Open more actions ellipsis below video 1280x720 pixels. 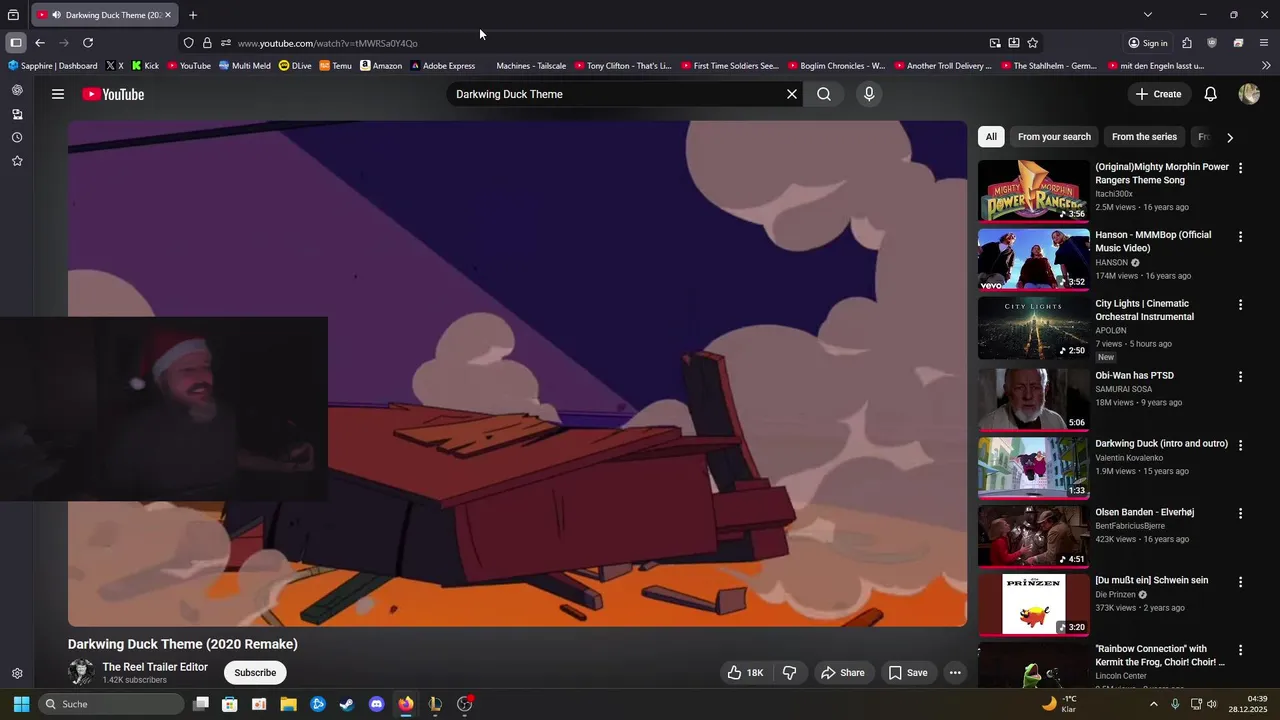click(x=955, y=673)
